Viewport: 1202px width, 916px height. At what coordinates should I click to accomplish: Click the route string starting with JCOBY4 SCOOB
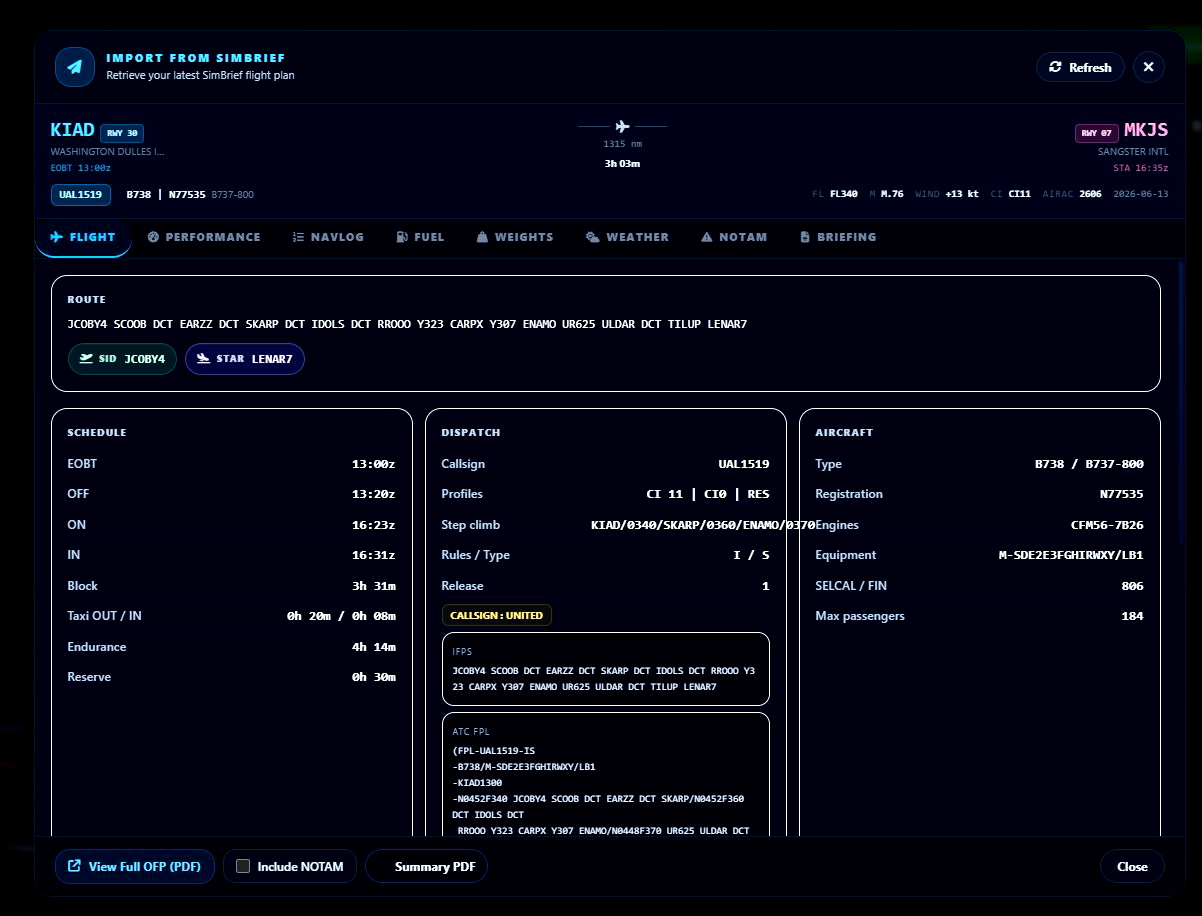click(x=407, y=324)
